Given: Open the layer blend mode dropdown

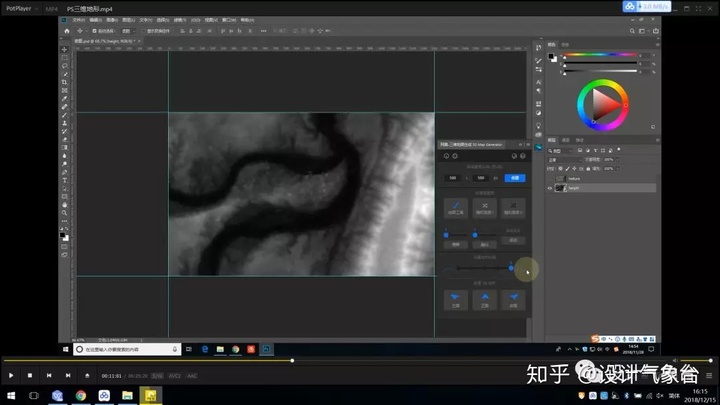Looking at the screenshot, I should [x=565, y=160].
